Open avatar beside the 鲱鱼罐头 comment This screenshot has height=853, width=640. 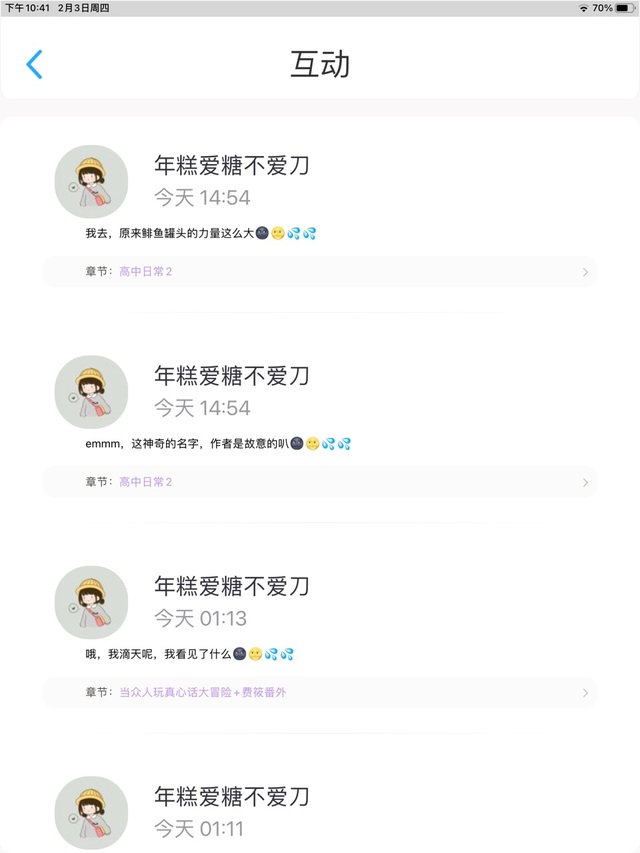[91, 182]
